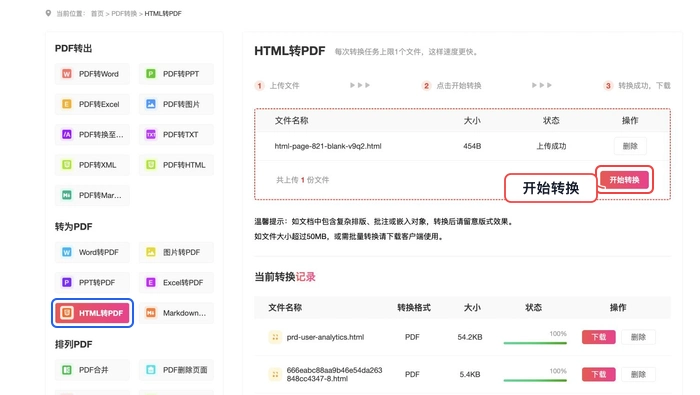Click progress bar of 666eabc88aa9b46e54da263 file
This screenshot has width=700, height=395.
tap(535, 380)
